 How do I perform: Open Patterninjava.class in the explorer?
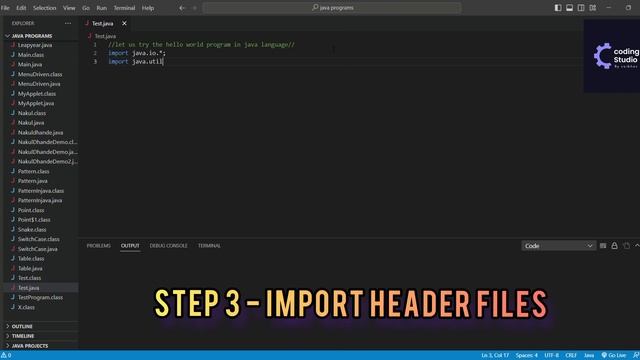coord(41,191)
